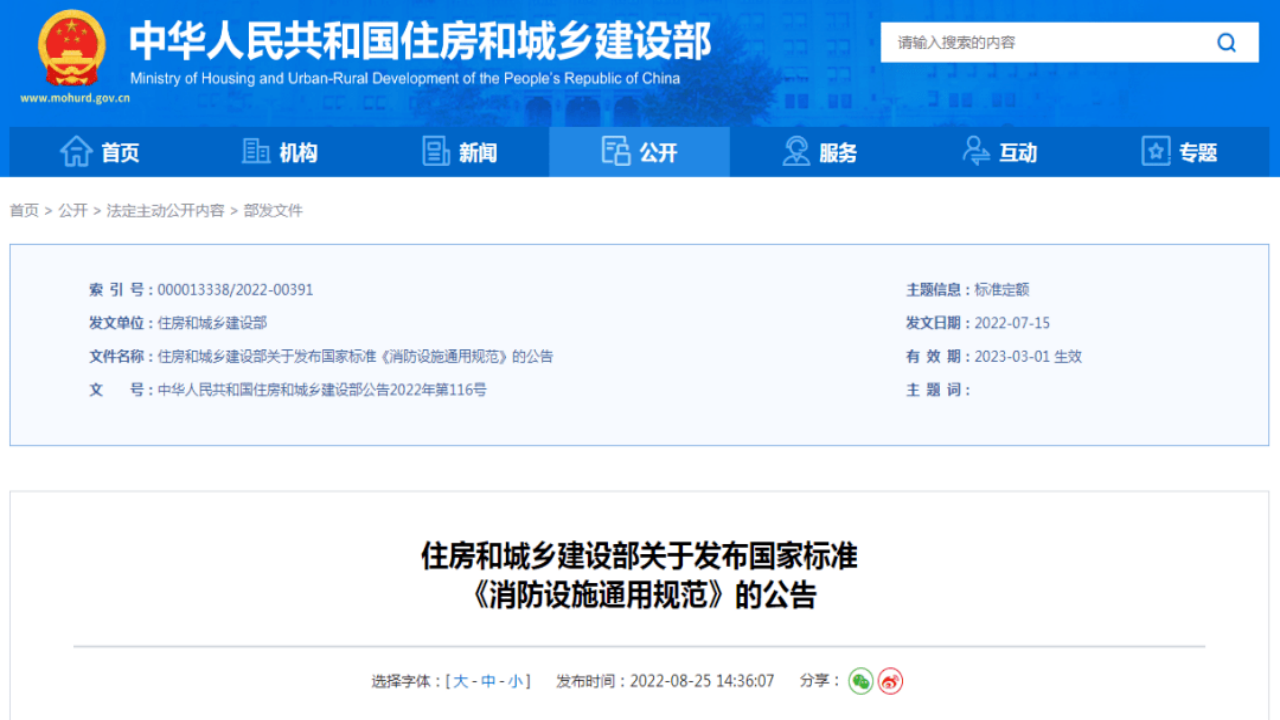Image resolution: width=1280 pixels, height=720 pixels.
Task: Select medium font size 中
Action: (x=488, y=681)
